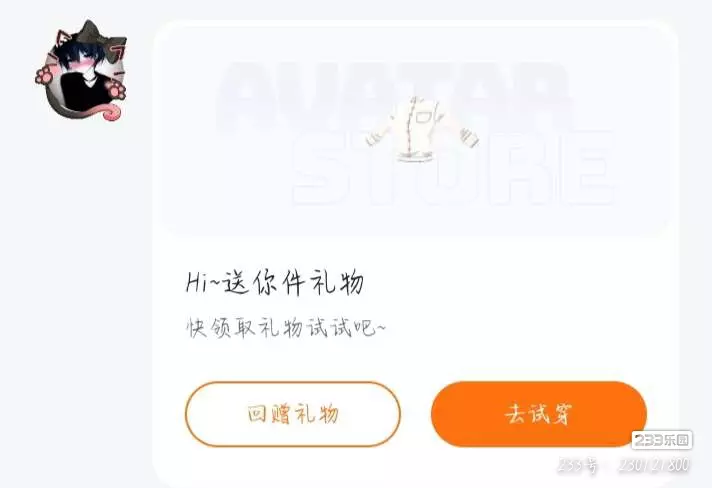Click blank card area beside subtitle text
This screenshot has width=712, height=488.
pos(522,327)
